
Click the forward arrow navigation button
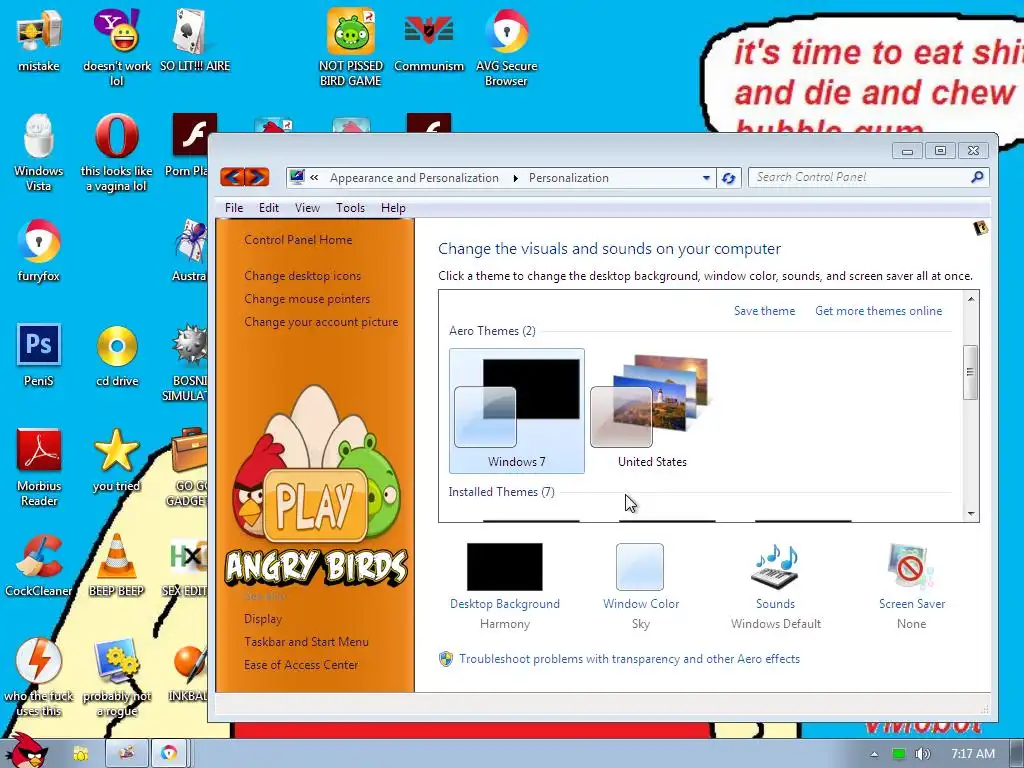257,176
